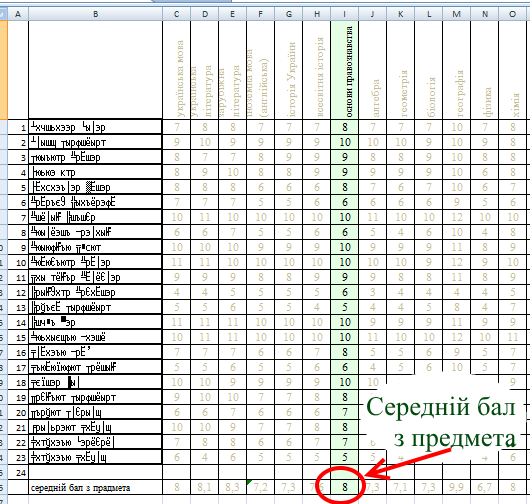
Task: Select green average cell 8 under основи правознавства
Action: click(x=344, y=487)
